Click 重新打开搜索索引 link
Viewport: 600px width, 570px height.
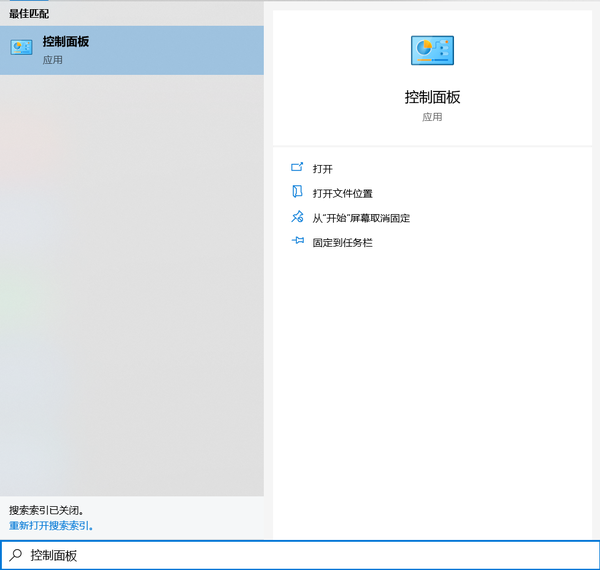51,526
